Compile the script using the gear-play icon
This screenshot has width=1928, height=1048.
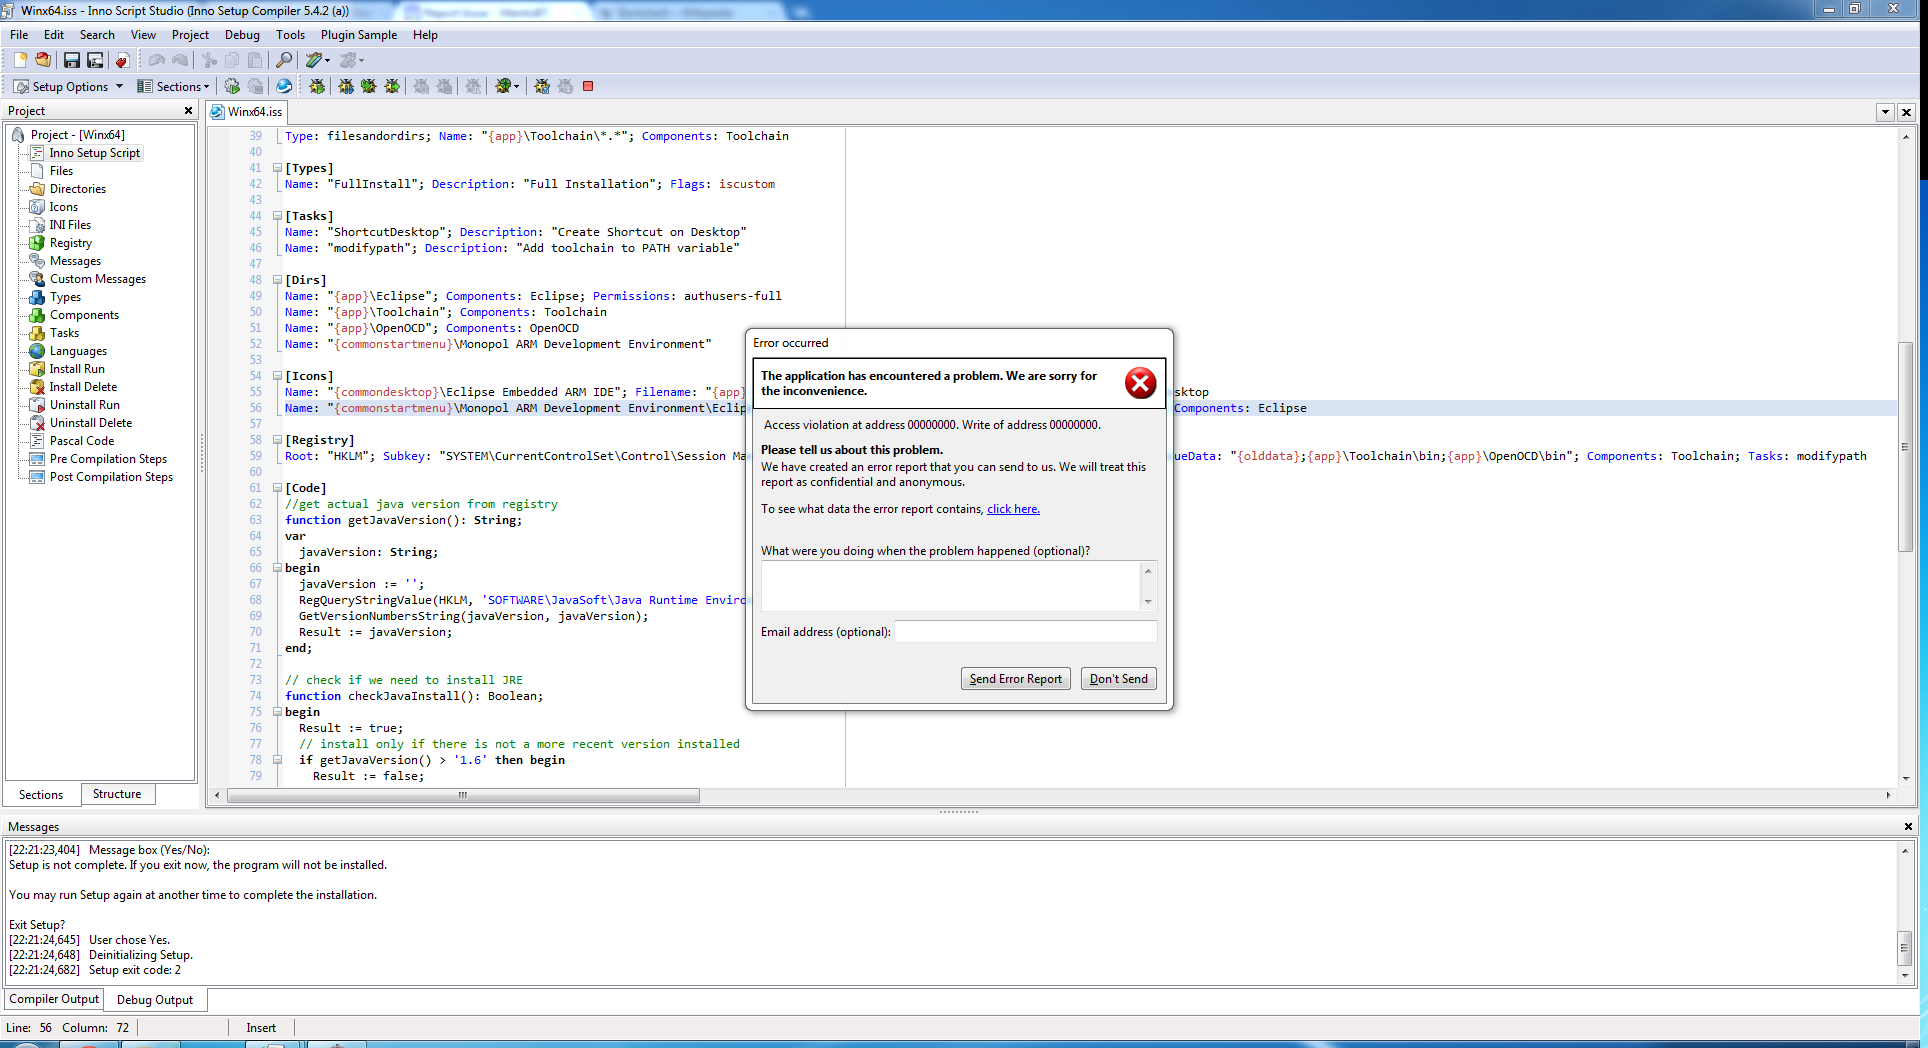pos(232,86)
